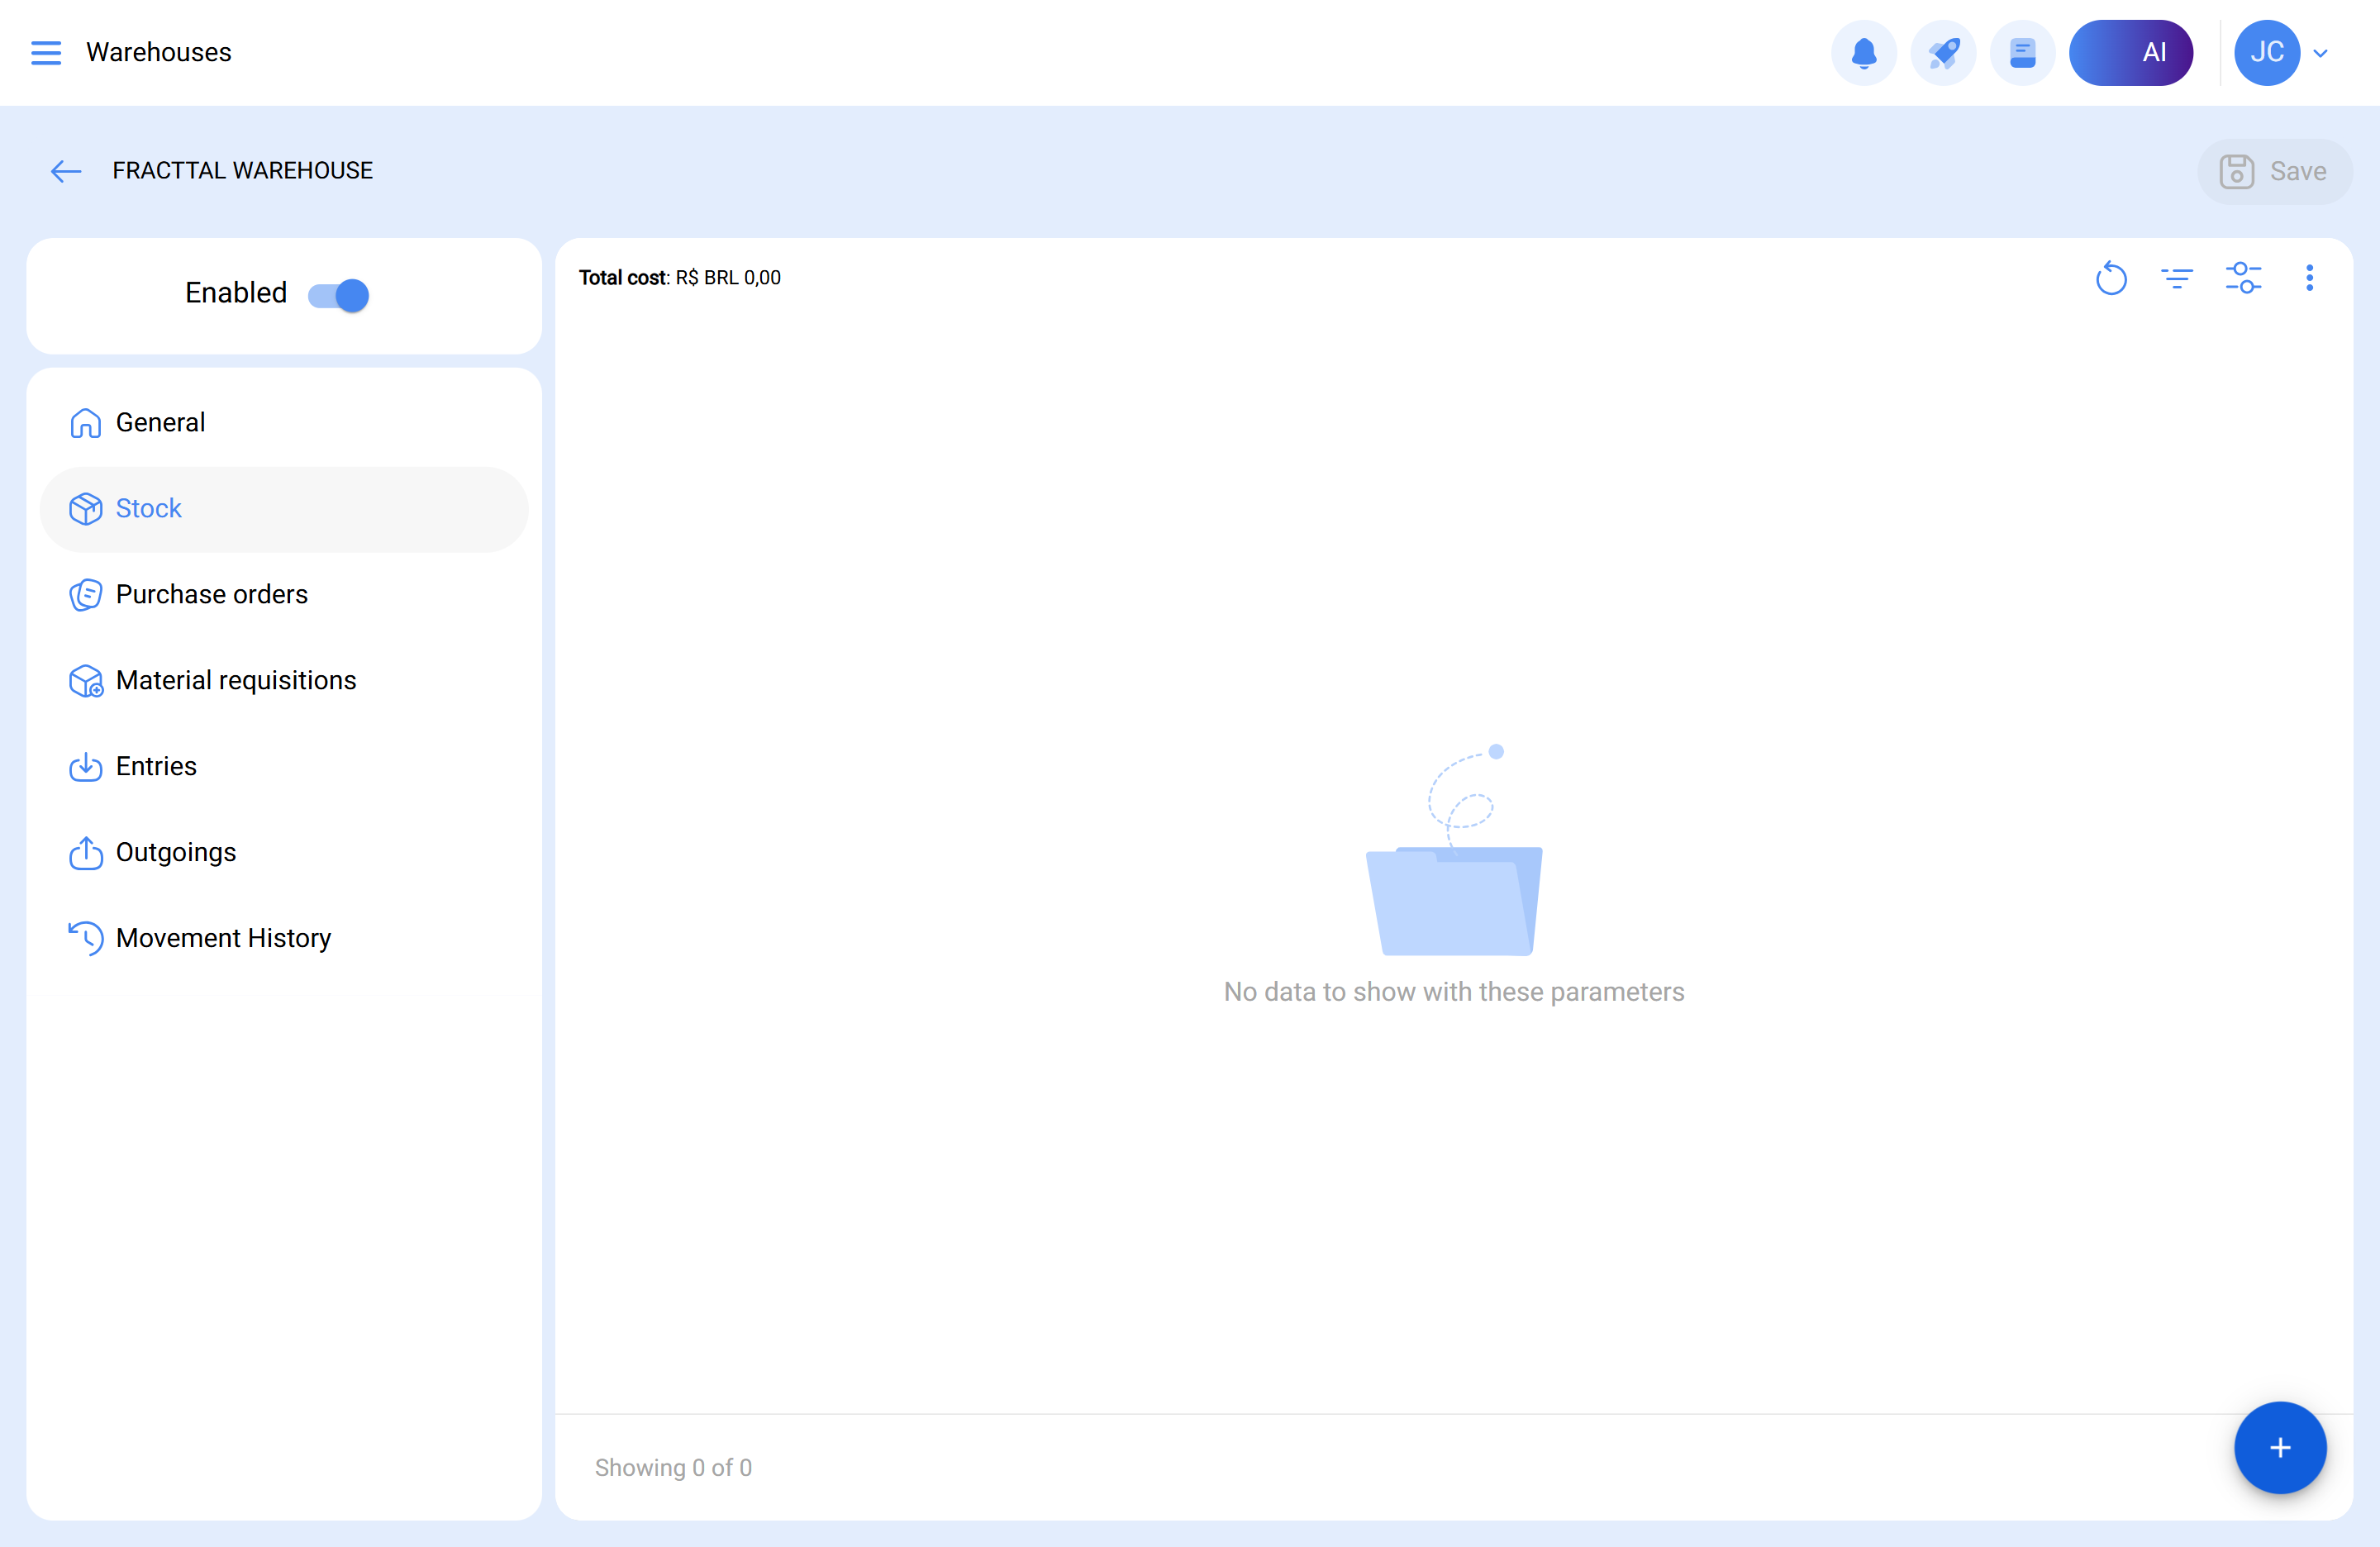
Task: Toggle the Enabled warehouse switch
Action: click(x=338, y=295)
